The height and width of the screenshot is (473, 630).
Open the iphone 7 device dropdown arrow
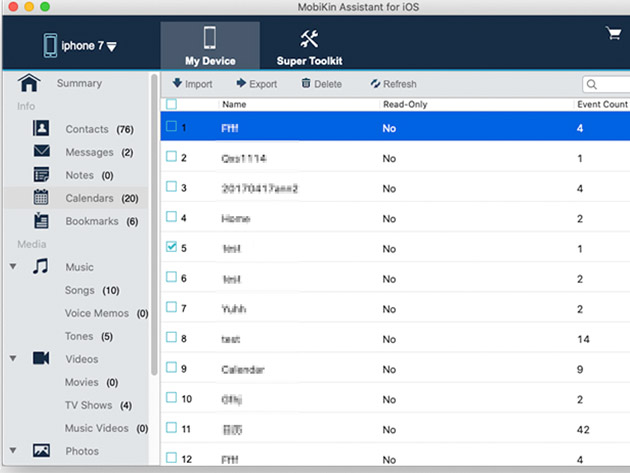pyautogui.click(x=112, y=47)
